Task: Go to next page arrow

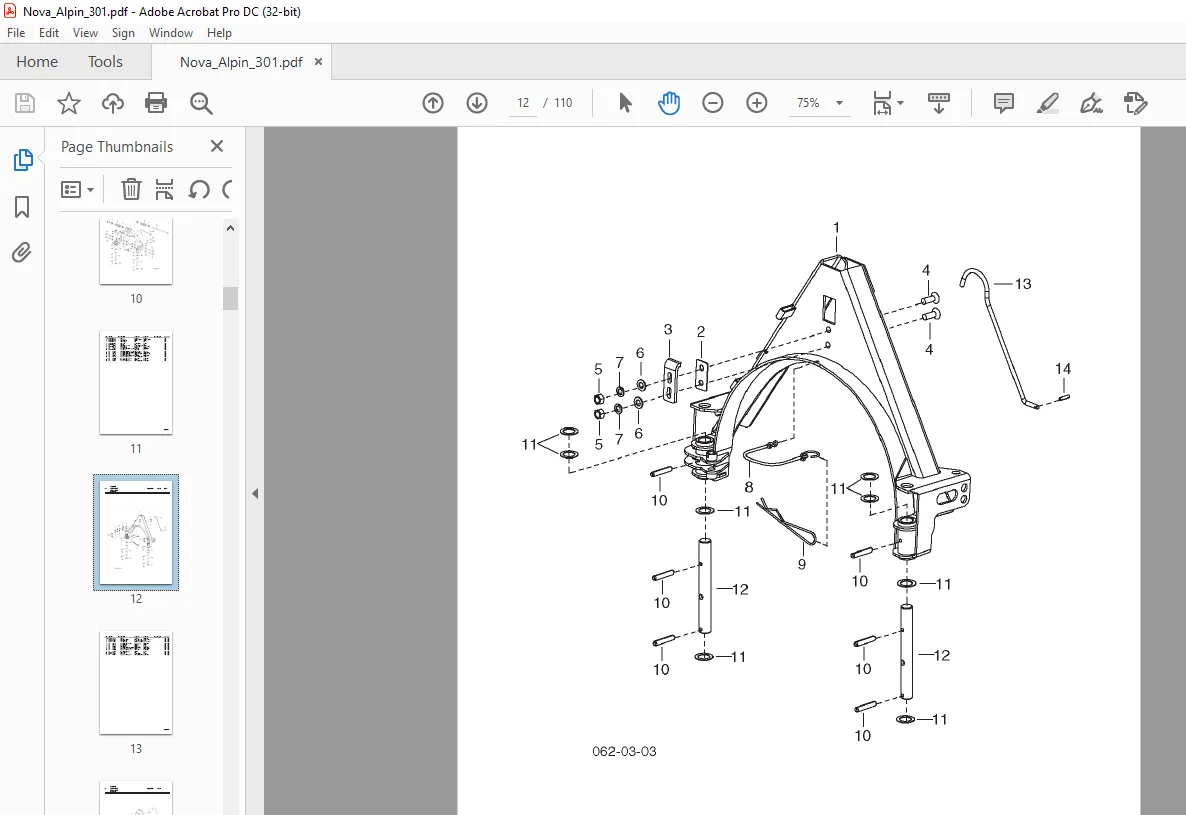Action: click(477, 103)
